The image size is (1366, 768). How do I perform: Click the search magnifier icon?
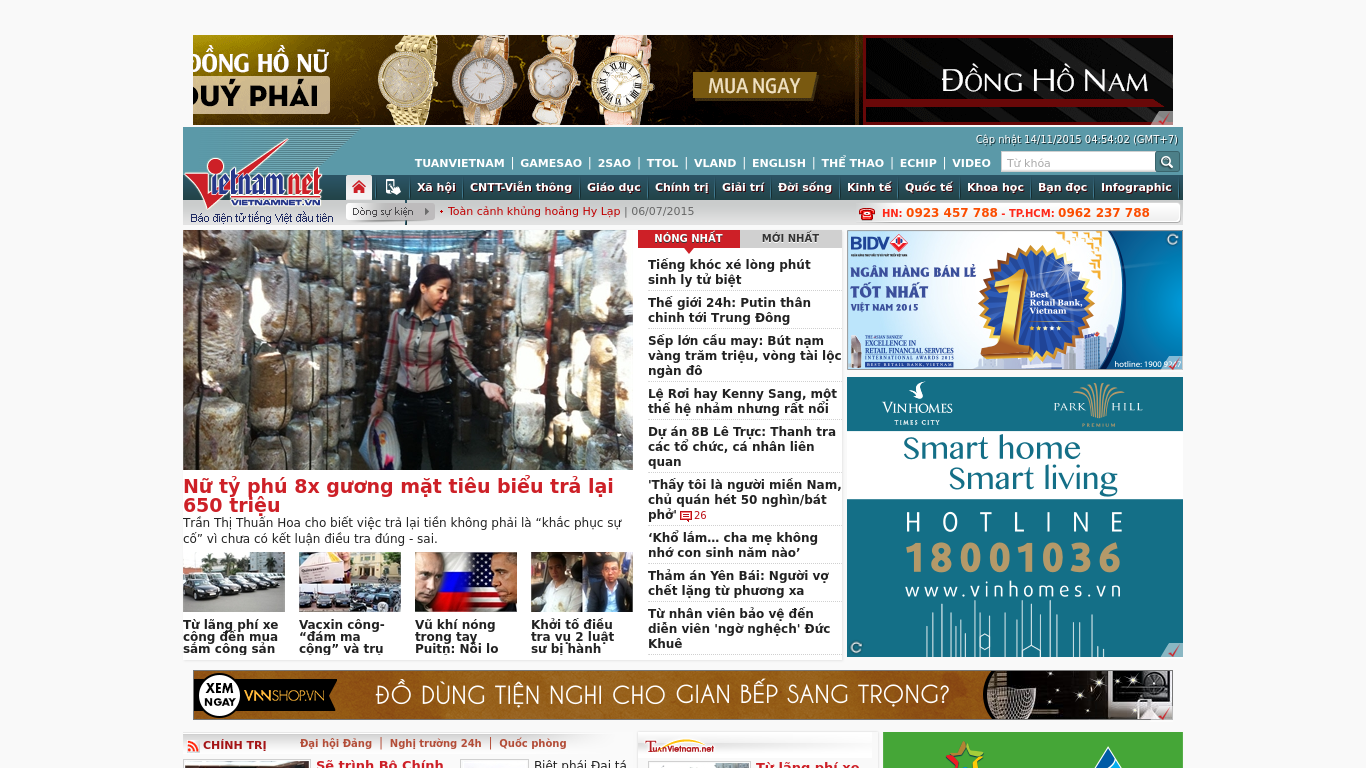[1168, 161]
